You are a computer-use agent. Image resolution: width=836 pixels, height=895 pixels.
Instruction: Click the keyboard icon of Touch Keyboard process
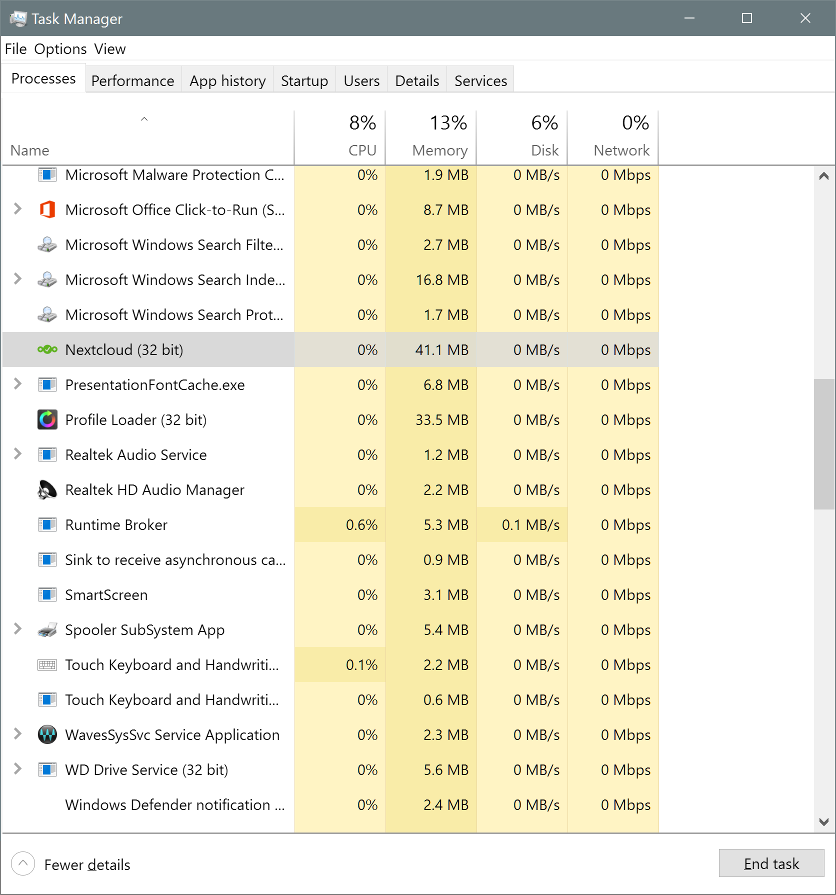pyautogui.click(x=47, y=665)
